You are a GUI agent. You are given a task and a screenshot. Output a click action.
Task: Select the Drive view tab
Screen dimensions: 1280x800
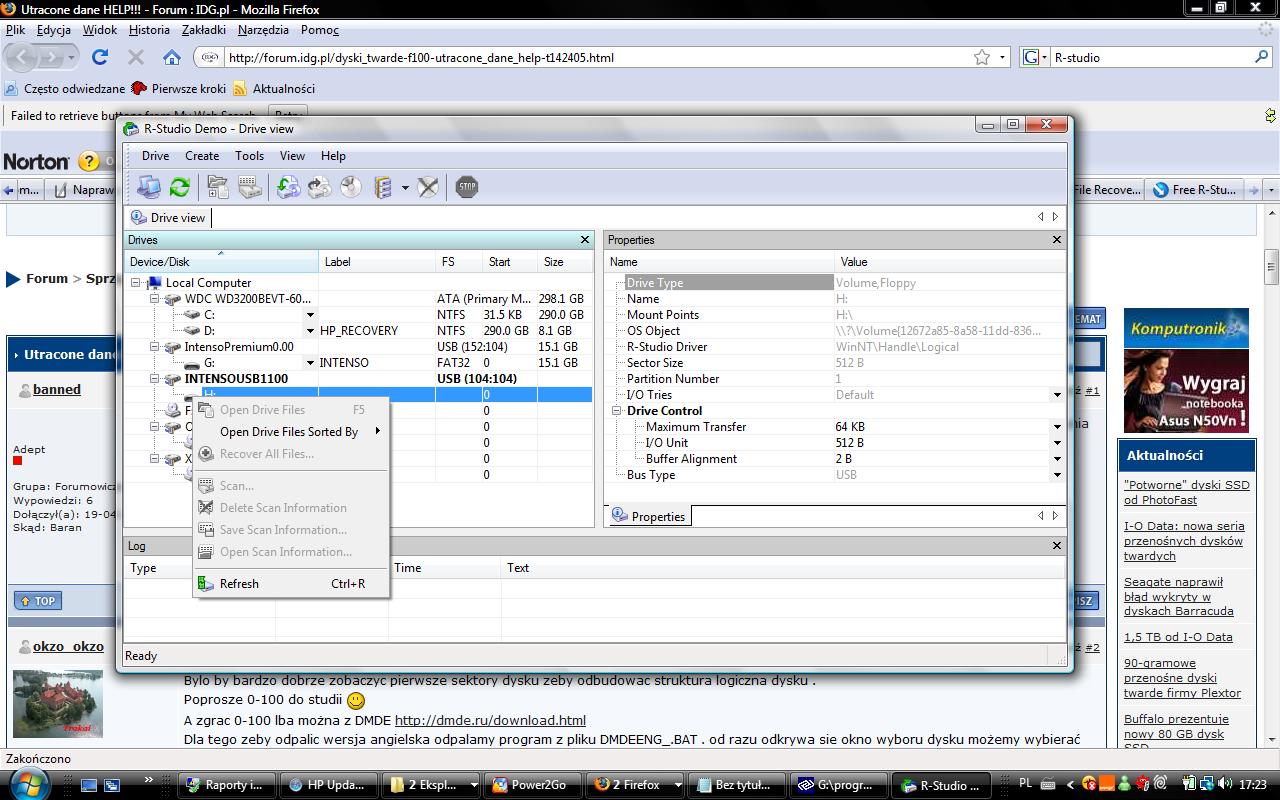[x=169, y=217]
